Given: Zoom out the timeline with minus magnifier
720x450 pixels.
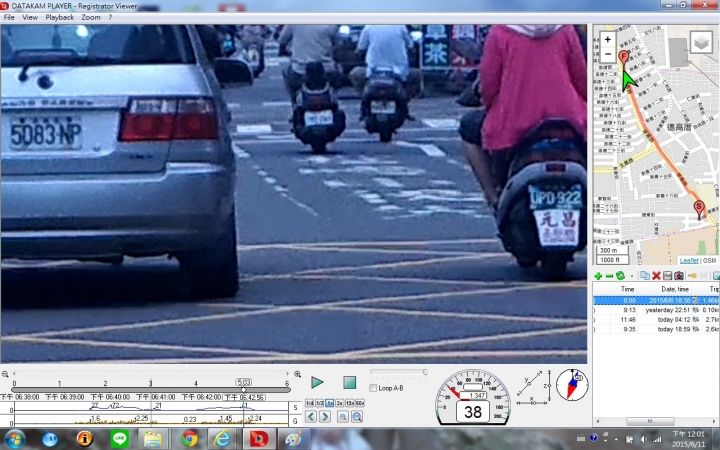Looking at the screenshot, I should (x=5, y=374).
